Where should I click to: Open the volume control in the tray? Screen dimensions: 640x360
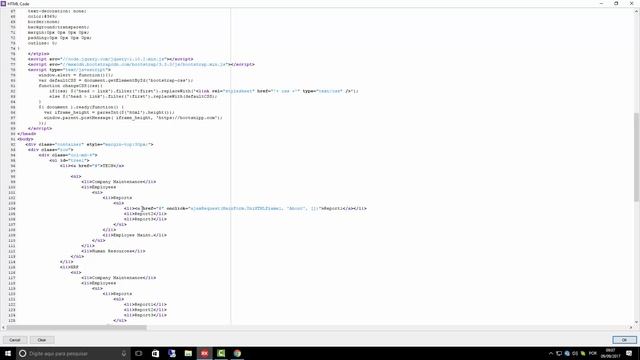coord(575,353)
